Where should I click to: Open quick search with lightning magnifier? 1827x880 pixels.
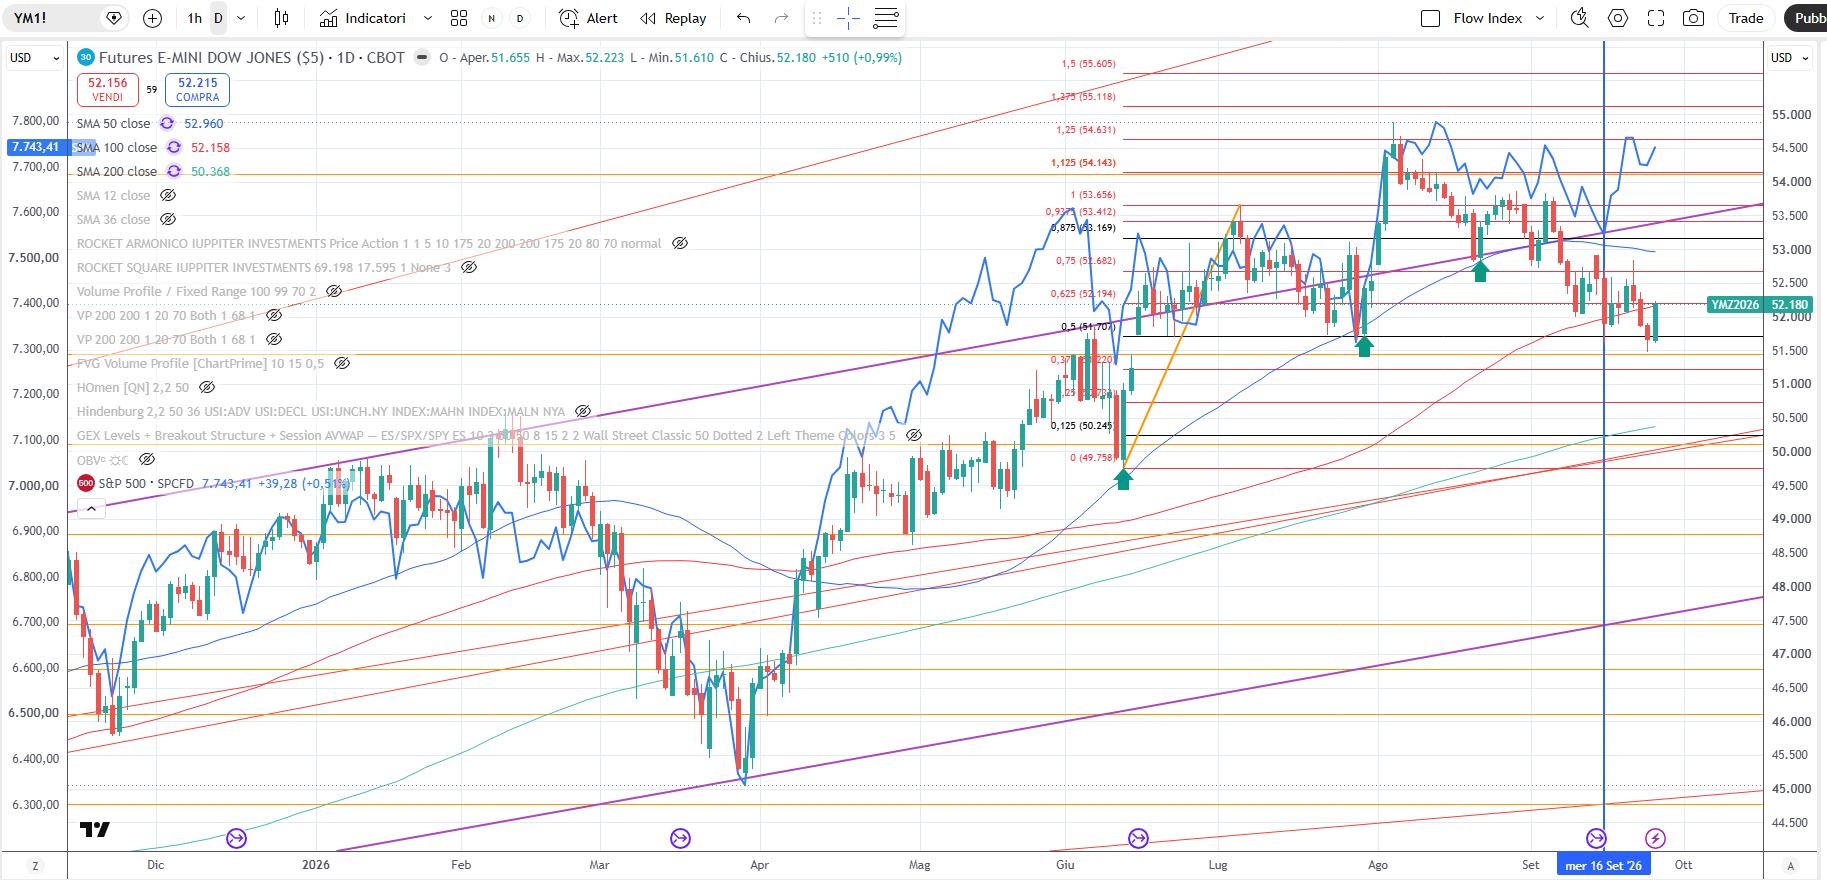point(1580,18)
